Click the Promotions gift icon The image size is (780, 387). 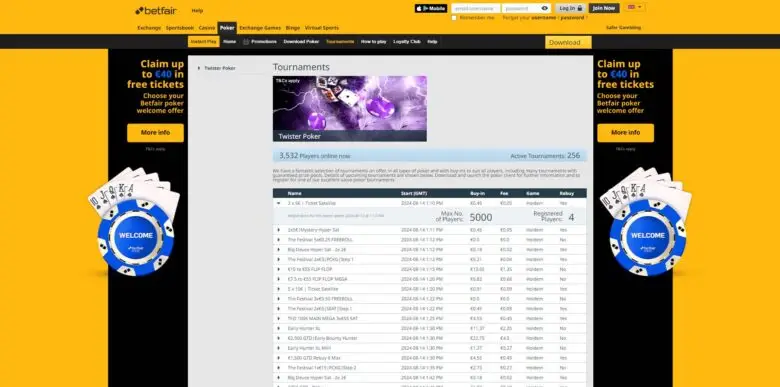(x=246, y=42)
